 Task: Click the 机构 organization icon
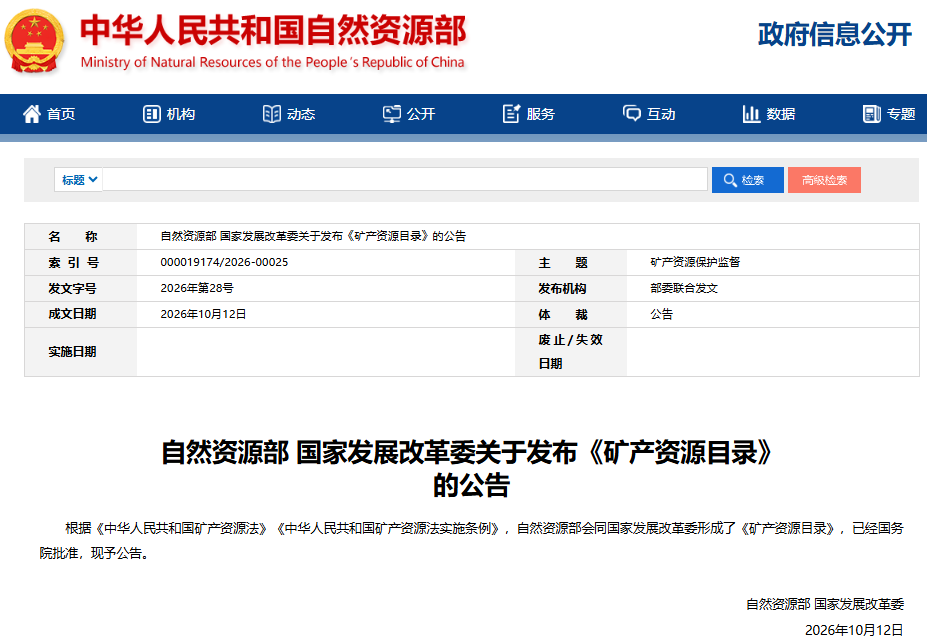tap(152, 114)
